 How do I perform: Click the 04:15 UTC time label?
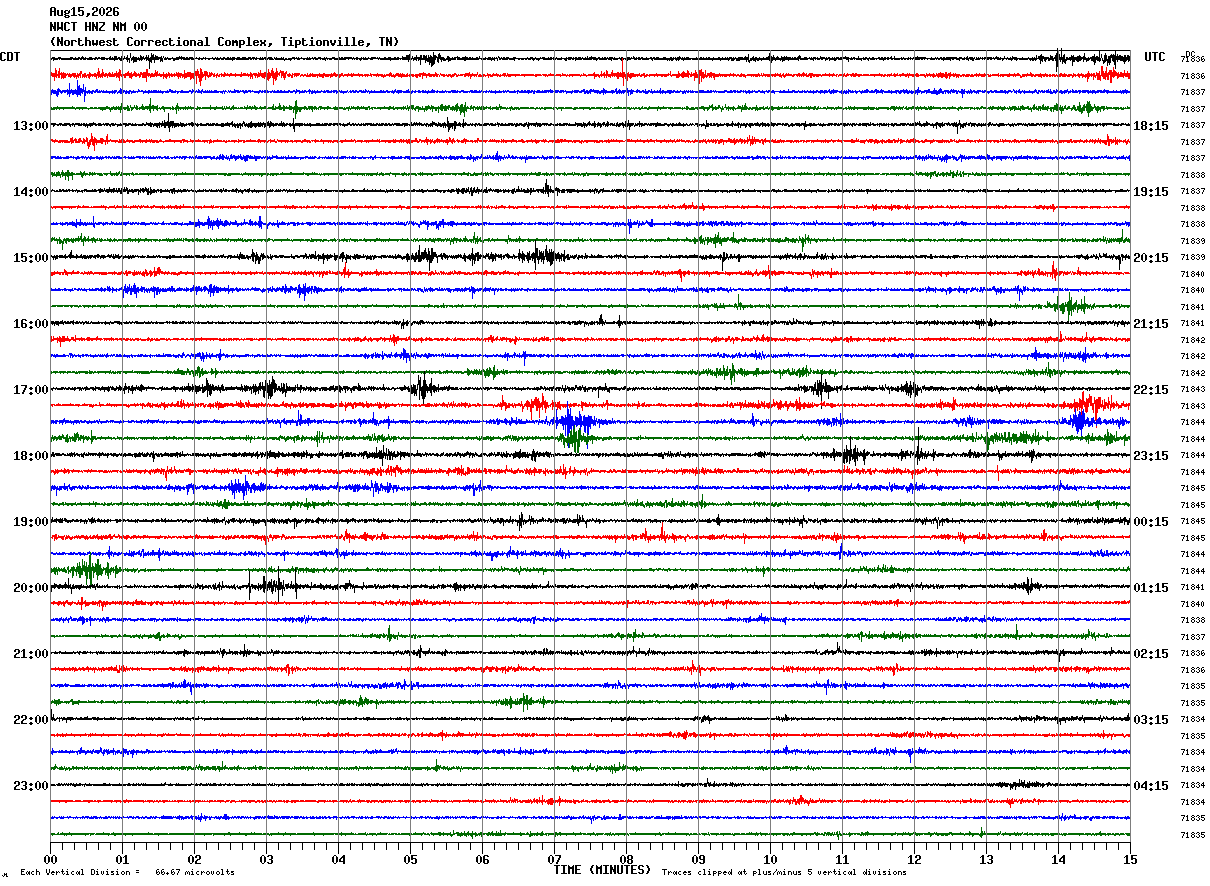1151,786
